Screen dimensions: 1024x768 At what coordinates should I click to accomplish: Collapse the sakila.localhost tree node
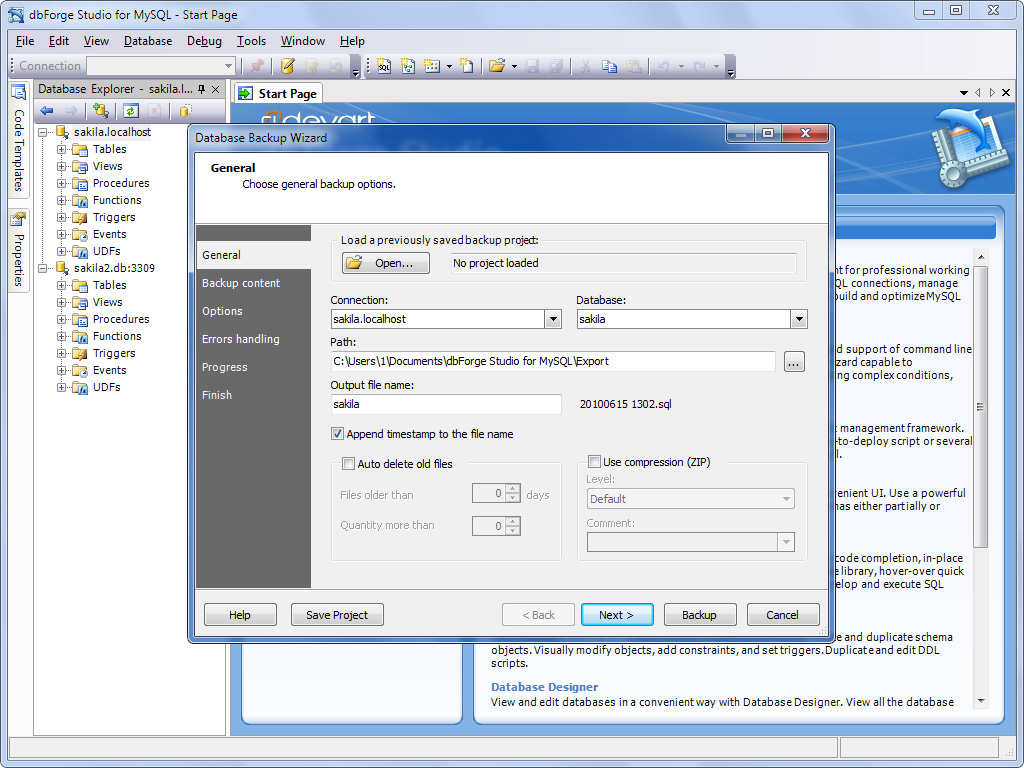point(42,133)
